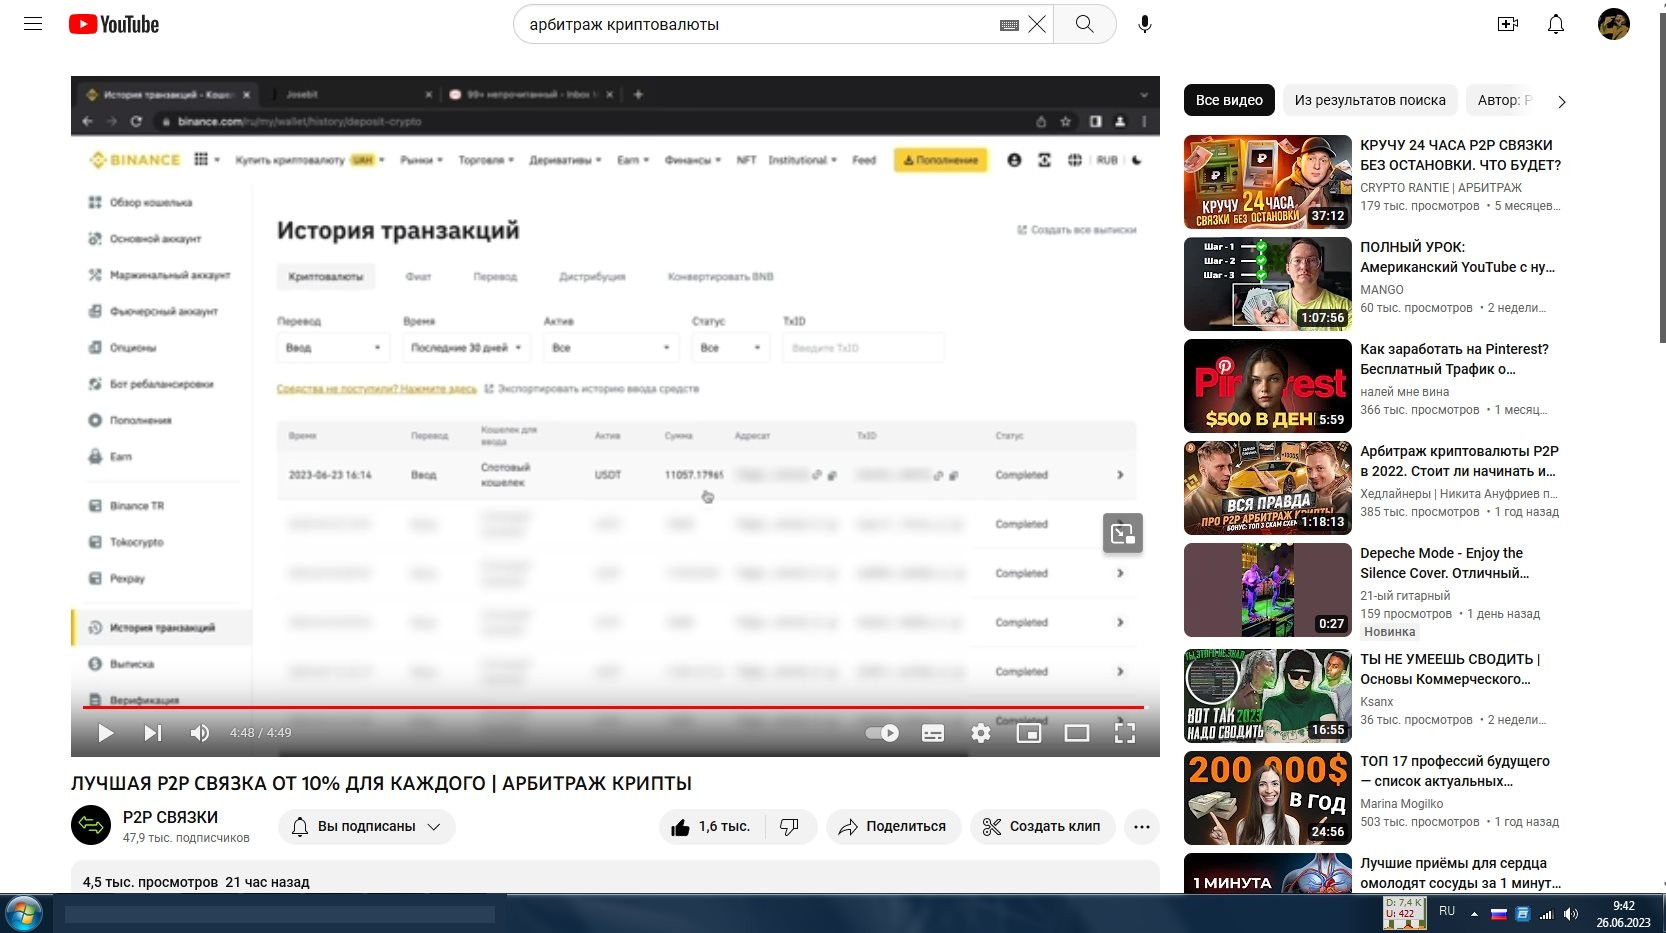Open the player settings gear
Viewport: 1666px width, 933px height.
point(981,733)
